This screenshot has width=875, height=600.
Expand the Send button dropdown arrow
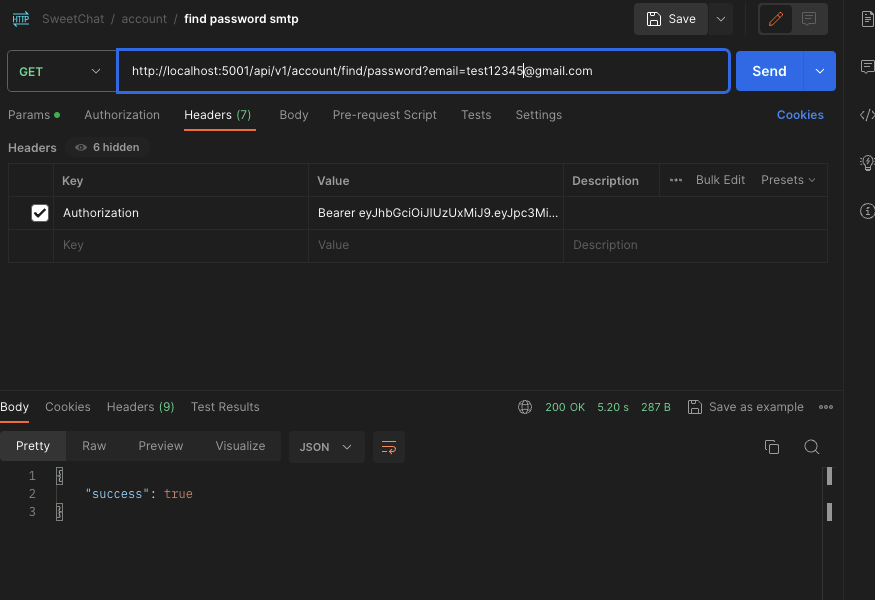click(x=820, y=71)
